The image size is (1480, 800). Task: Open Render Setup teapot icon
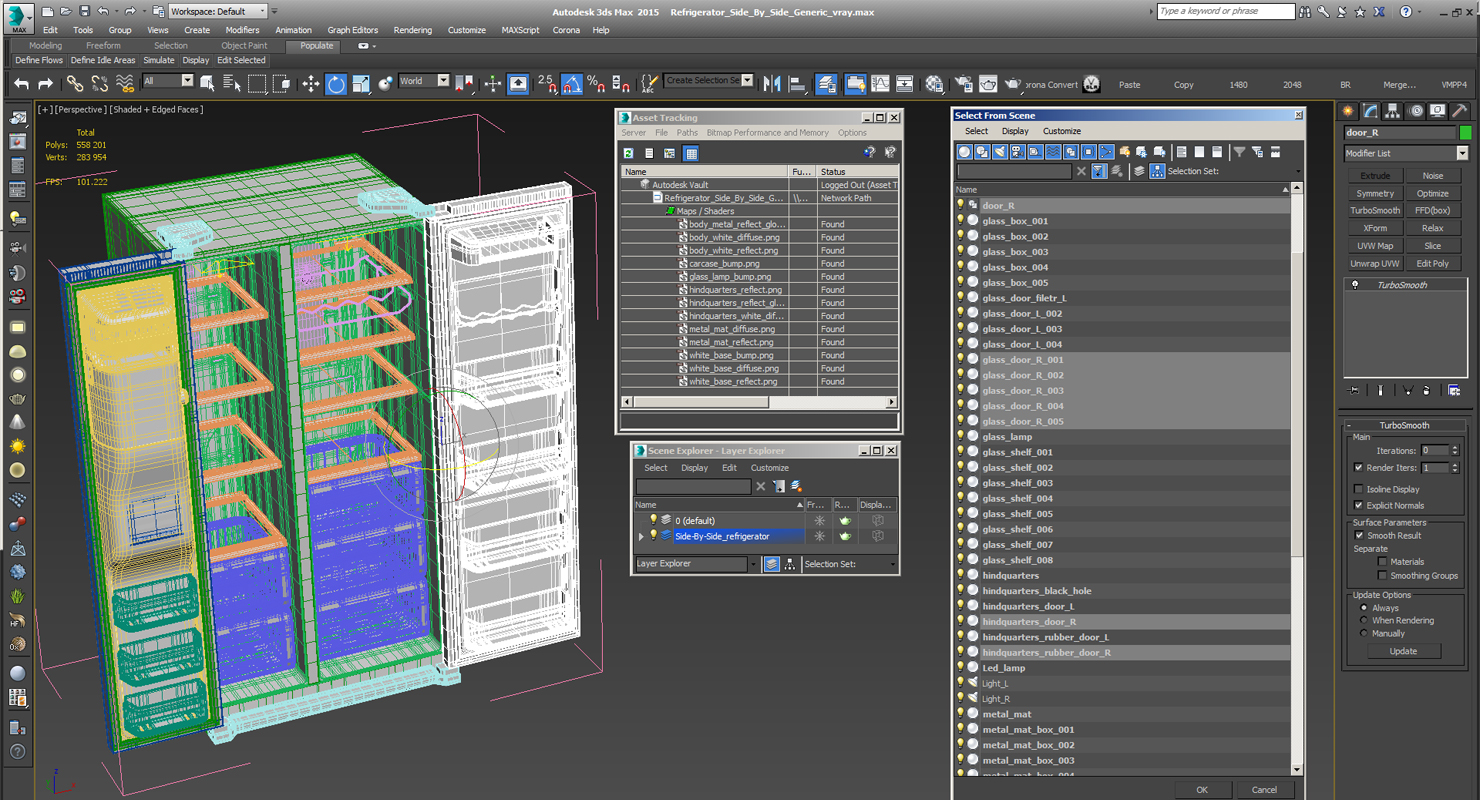click(963, 84)
